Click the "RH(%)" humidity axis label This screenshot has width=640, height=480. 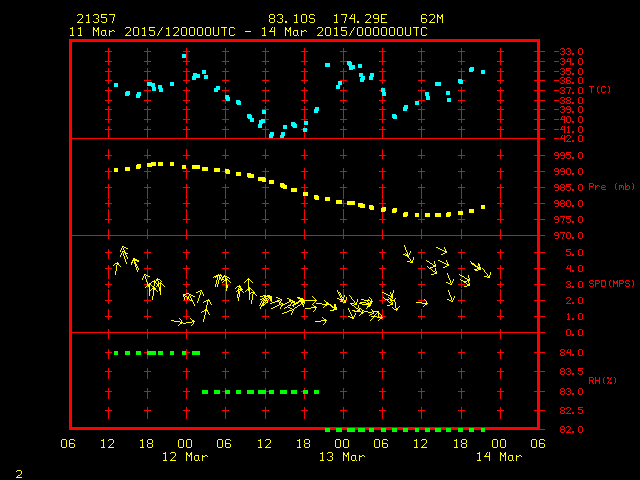(x=602, y=380)
